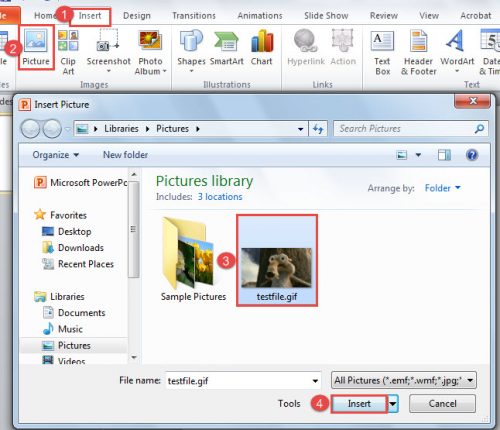Open Music library in navigation pane
This screenshot has height=430, width=500.
pos(63,329)
